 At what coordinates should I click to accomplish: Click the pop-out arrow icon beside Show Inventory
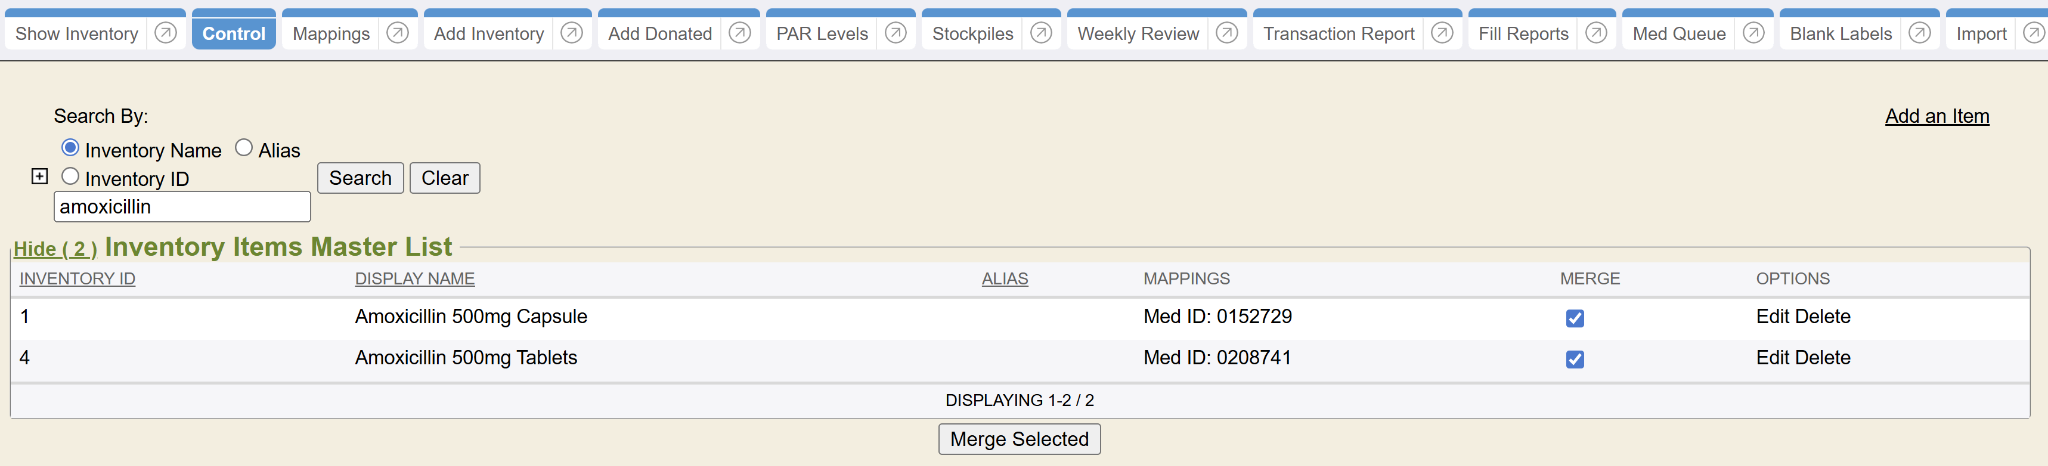tap(166, 33)
